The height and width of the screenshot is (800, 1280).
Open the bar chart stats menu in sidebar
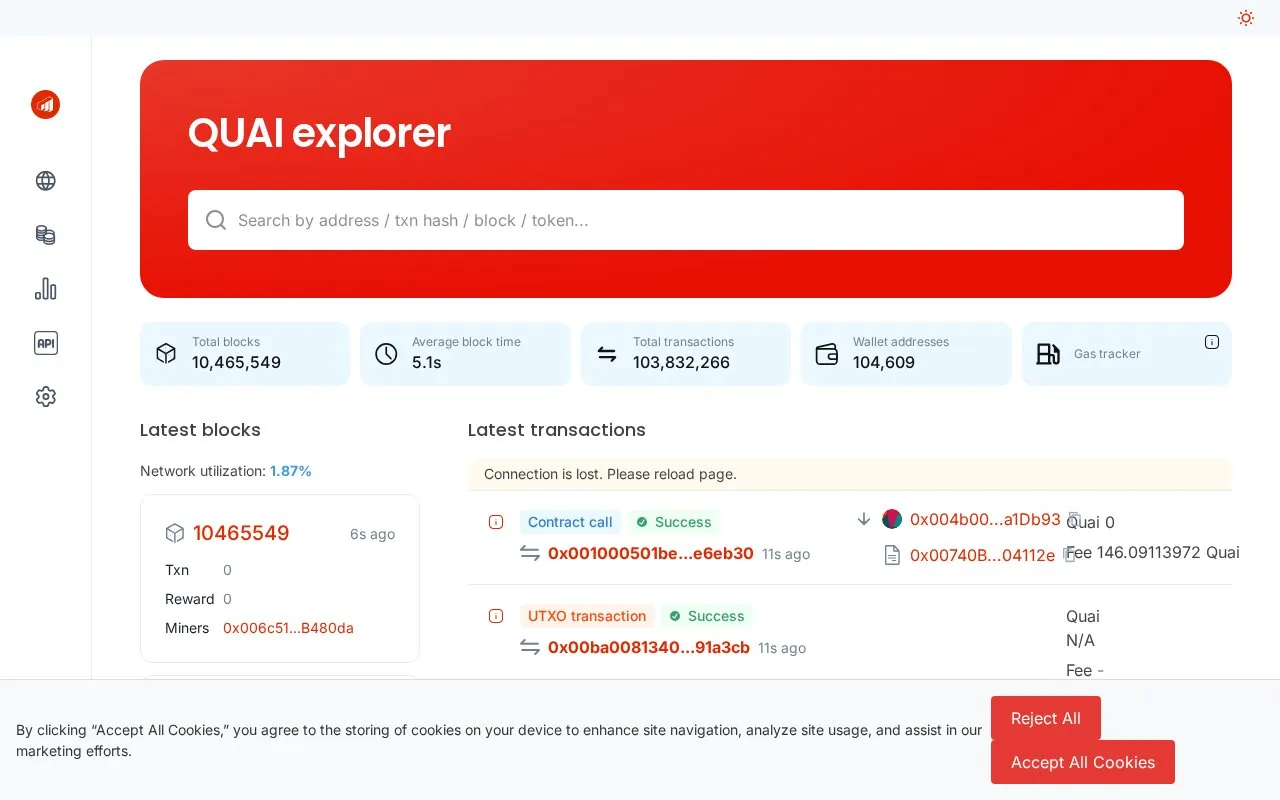coord(45,289)
